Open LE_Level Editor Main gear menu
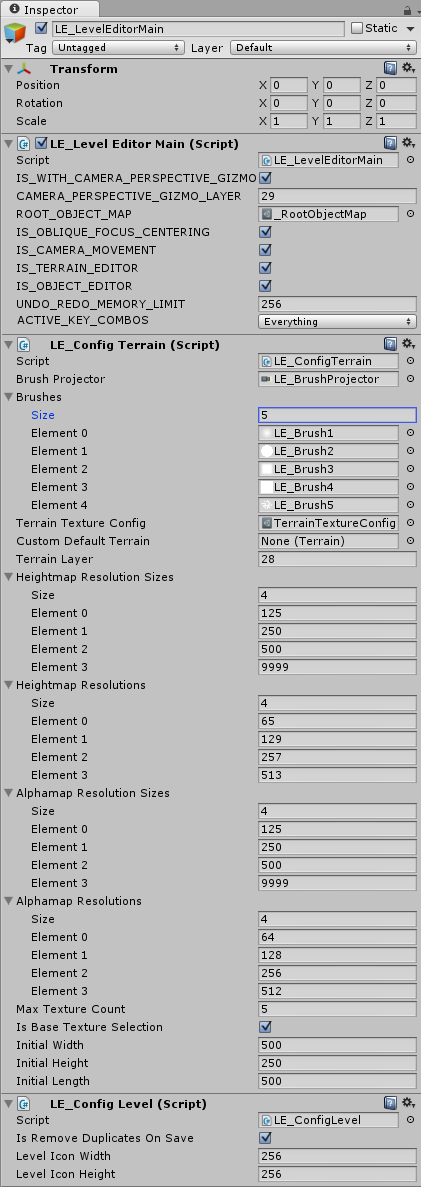The width and height of the screenshot is (421, 1187). (x=408, y=143)
